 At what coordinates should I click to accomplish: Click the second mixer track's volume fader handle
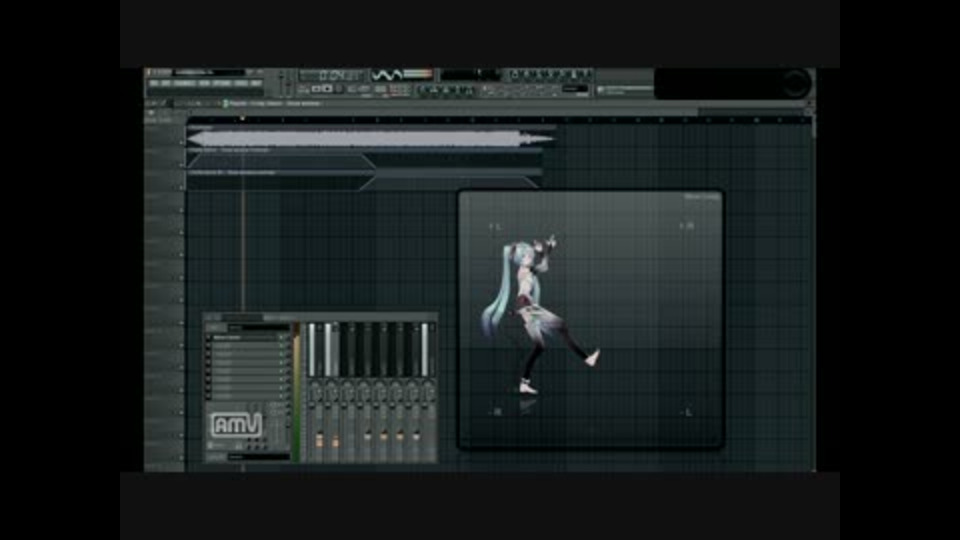[336, 441]
